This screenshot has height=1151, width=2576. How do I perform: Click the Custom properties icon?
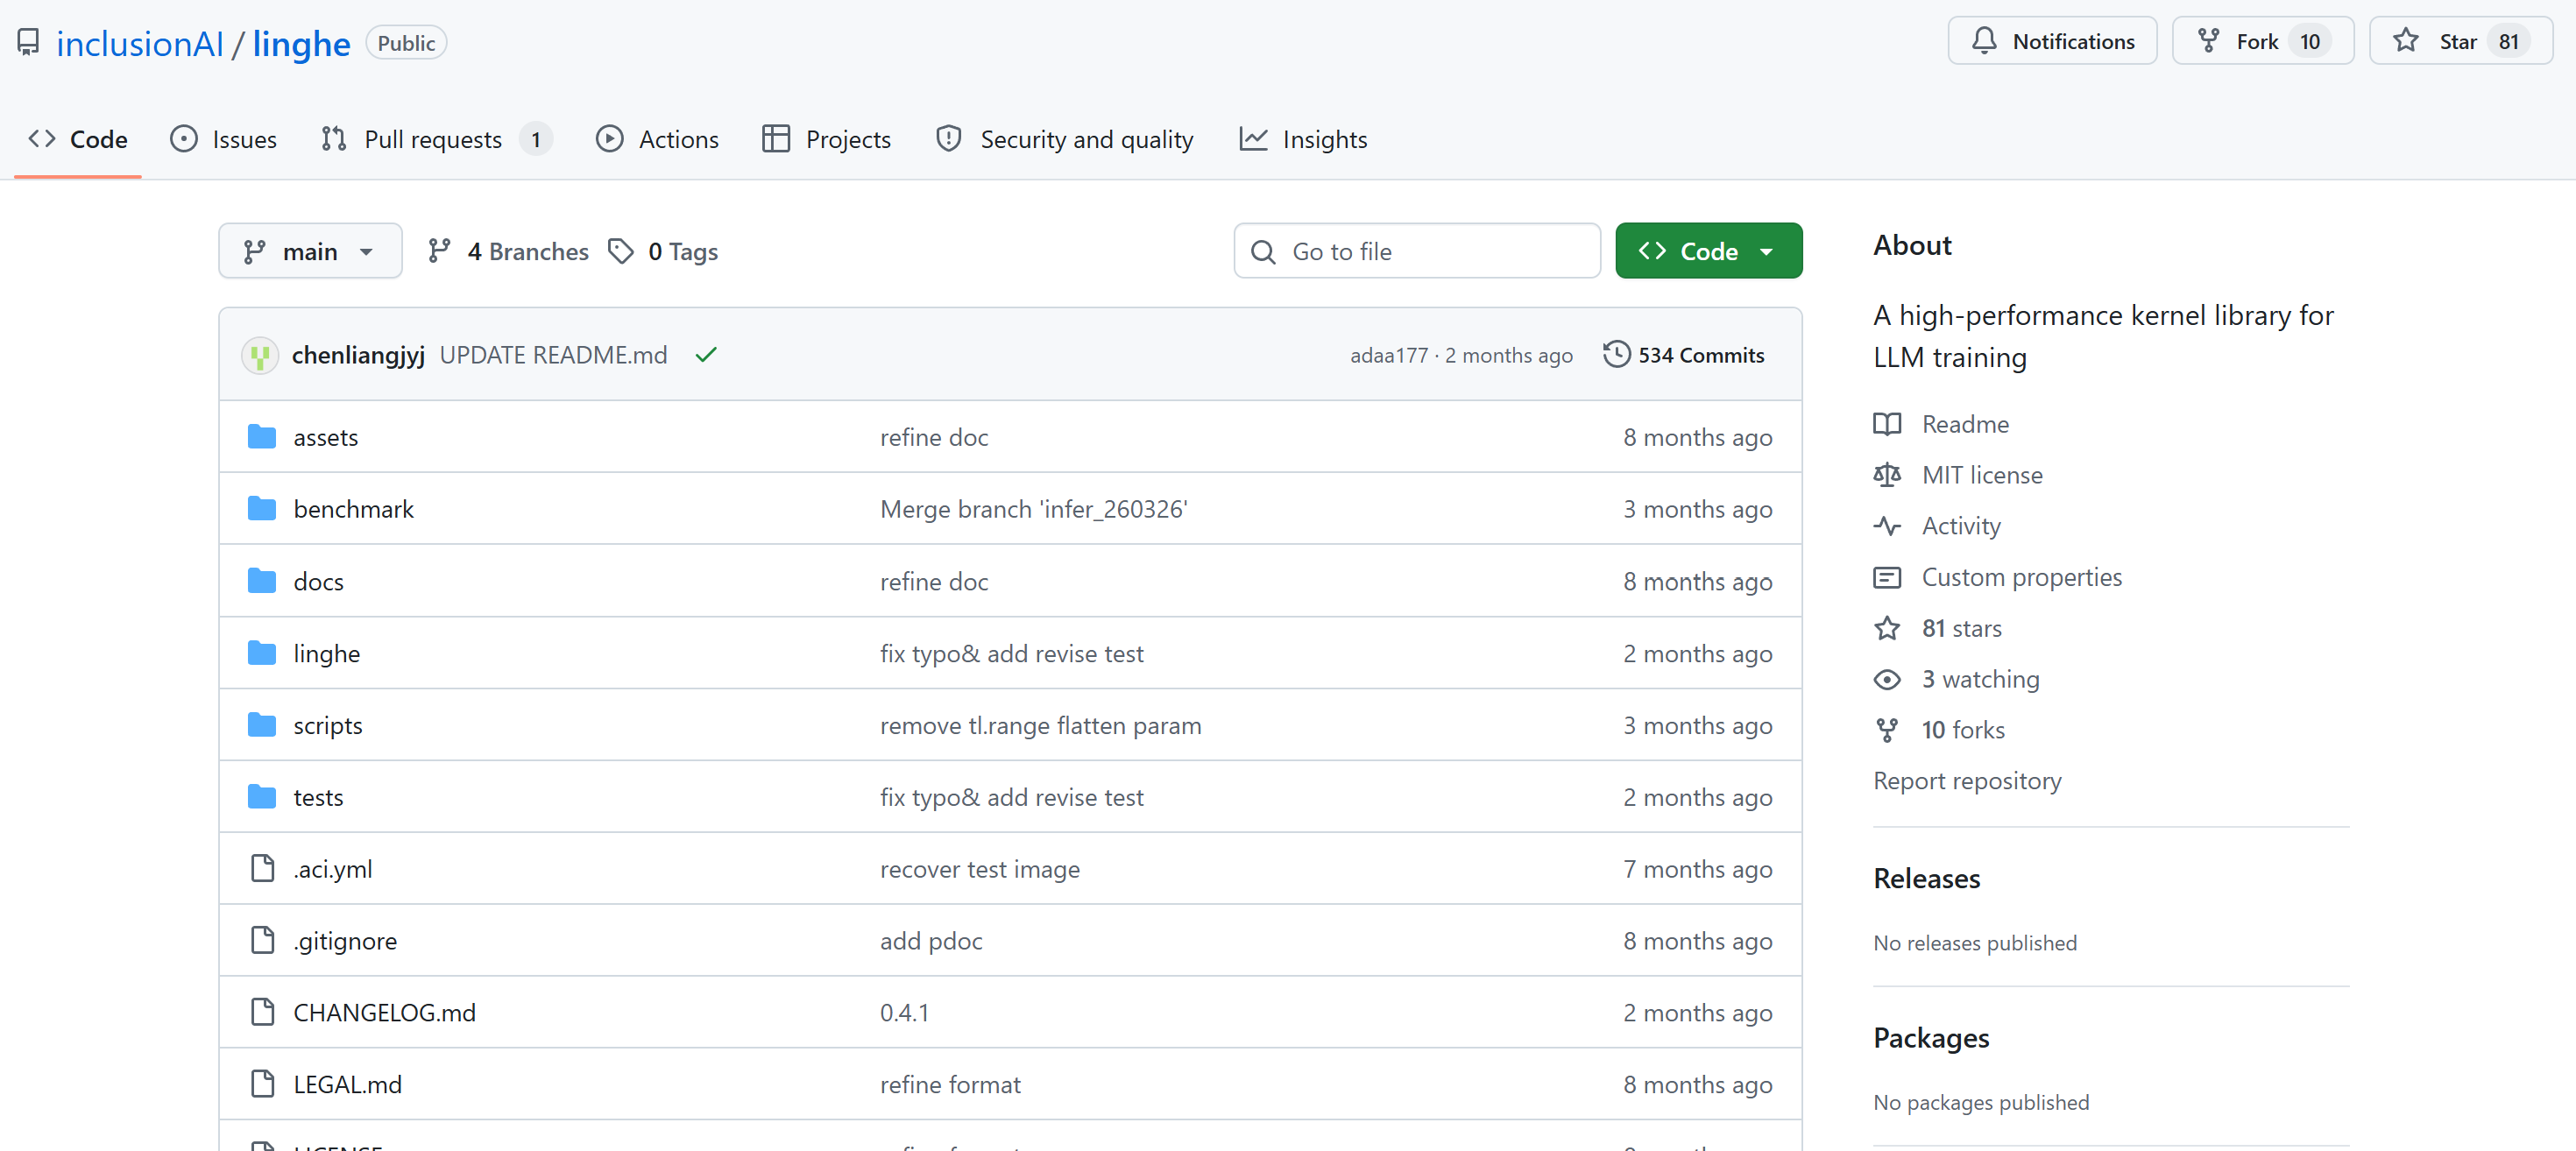coord(1887,578)
